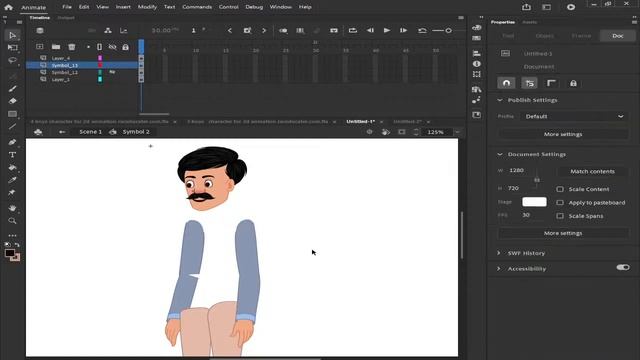
Task: Enable the Scale Content checkbox
Action: tap(560, 189)
